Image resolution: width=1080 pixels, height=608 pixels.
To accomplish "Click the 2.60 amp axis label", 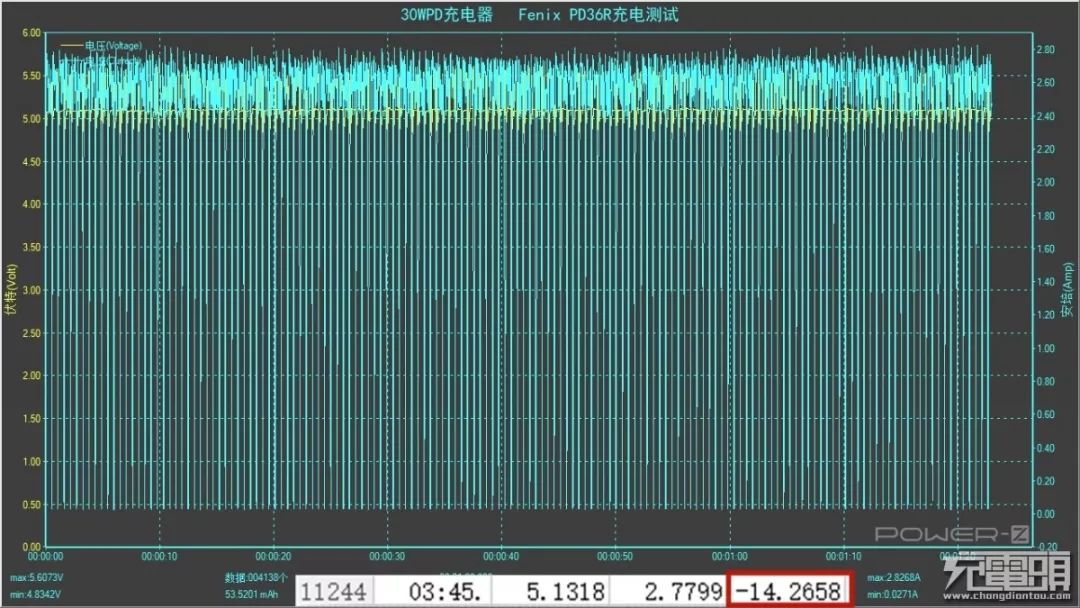I will [x=1046, y=83].
